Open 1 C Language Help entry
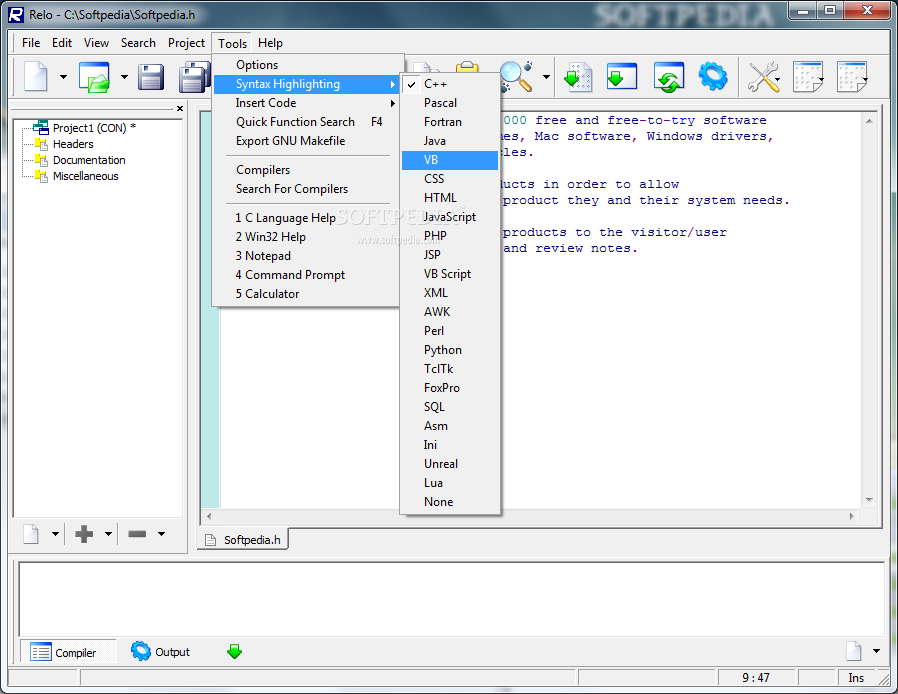The height and width of the screenshot is (694, 898). pyautogui.click(x=306, y=218)
